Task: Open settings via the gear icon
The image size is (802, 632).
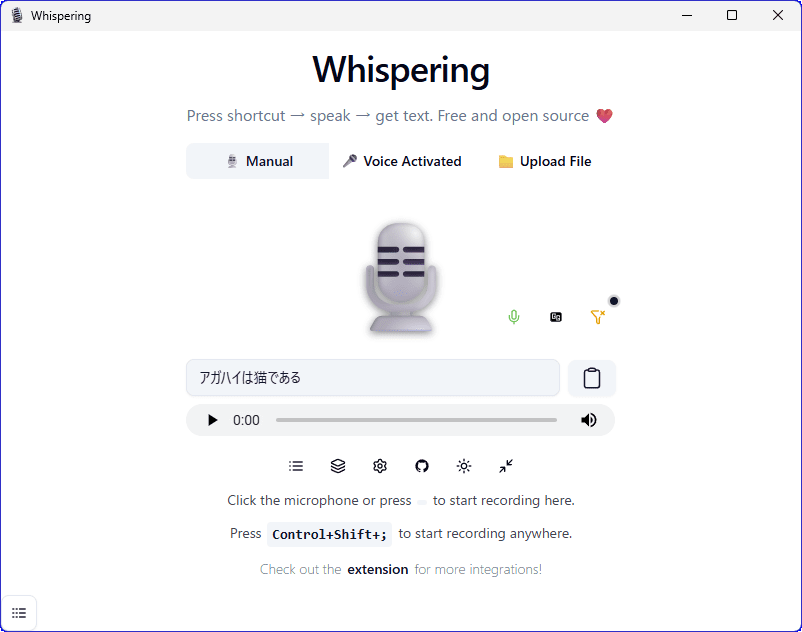Action: [380, 466]
